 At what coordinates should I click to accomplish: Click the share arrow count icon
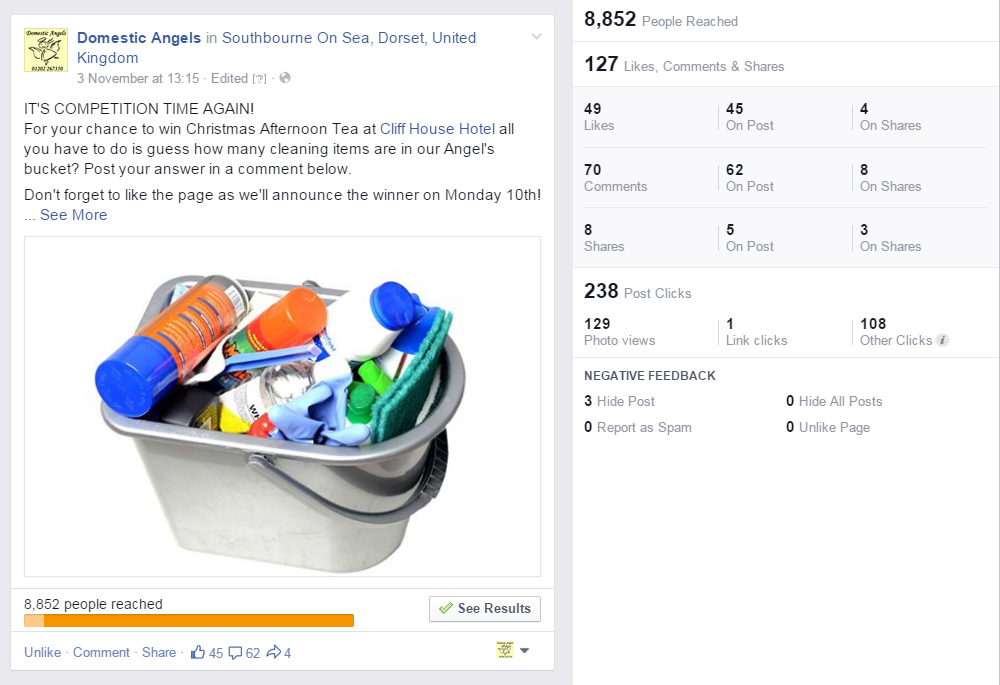coord(273,653)
